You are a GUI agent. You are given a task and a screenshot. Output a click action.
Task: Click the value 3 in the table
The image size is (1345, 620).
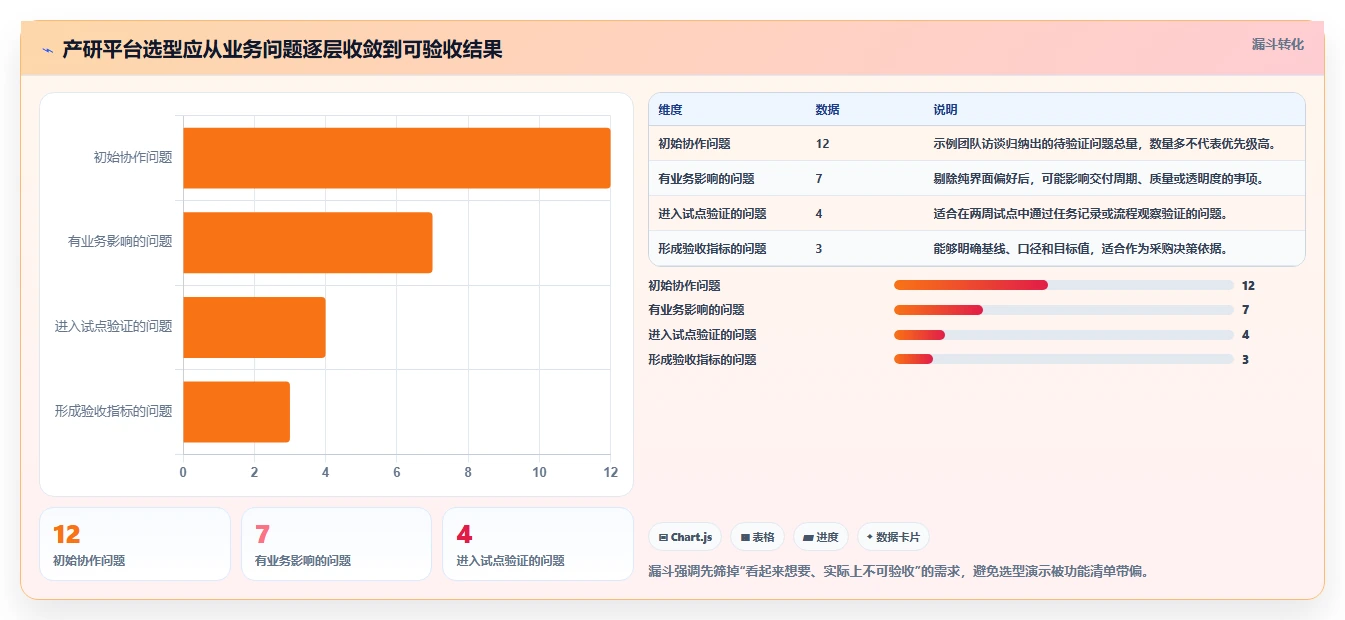click(x=819, y=249)
